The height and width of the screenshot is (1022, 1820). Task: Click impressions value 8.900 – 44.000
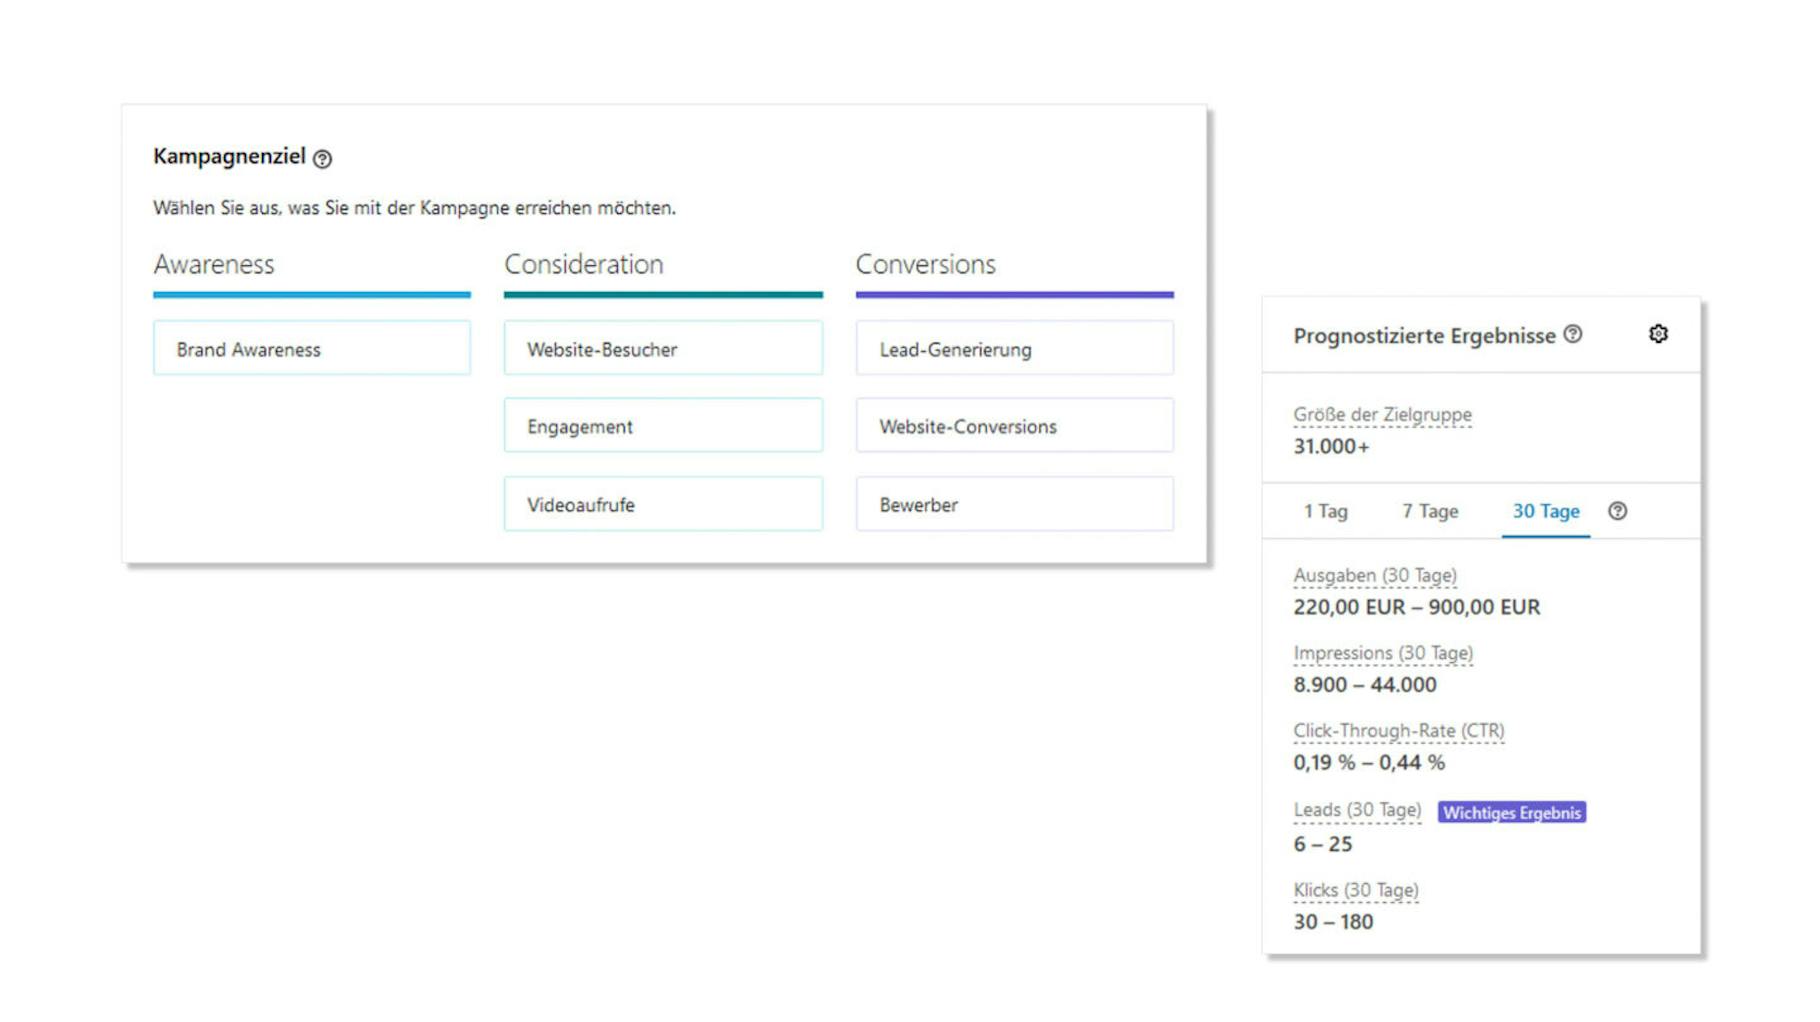[x=1365, y=685]
